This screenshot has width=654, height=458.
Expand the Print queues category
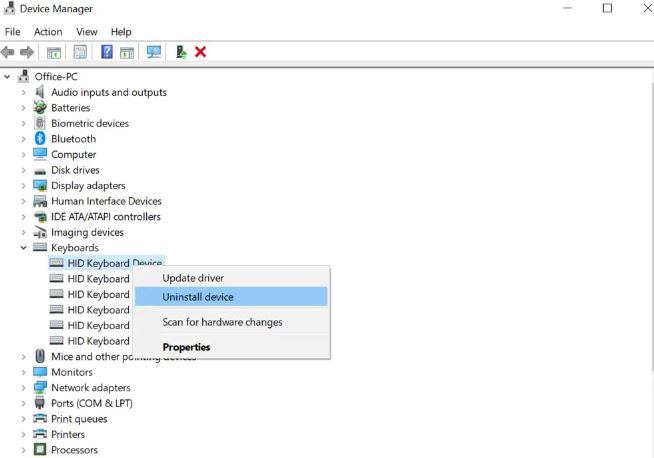click(24, 419)
